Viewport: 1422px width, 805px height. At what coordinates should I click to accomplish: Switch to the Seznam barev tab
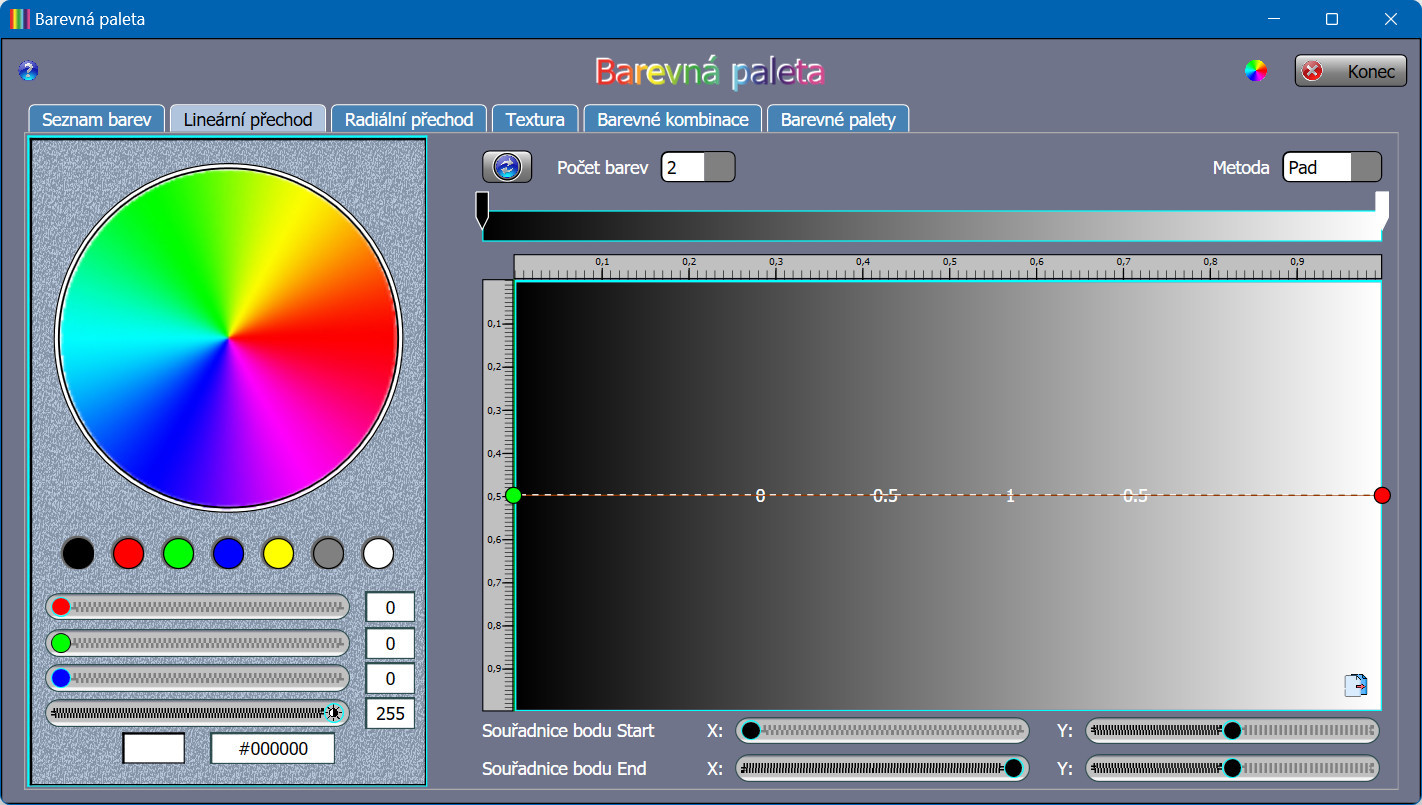(96, 119)
